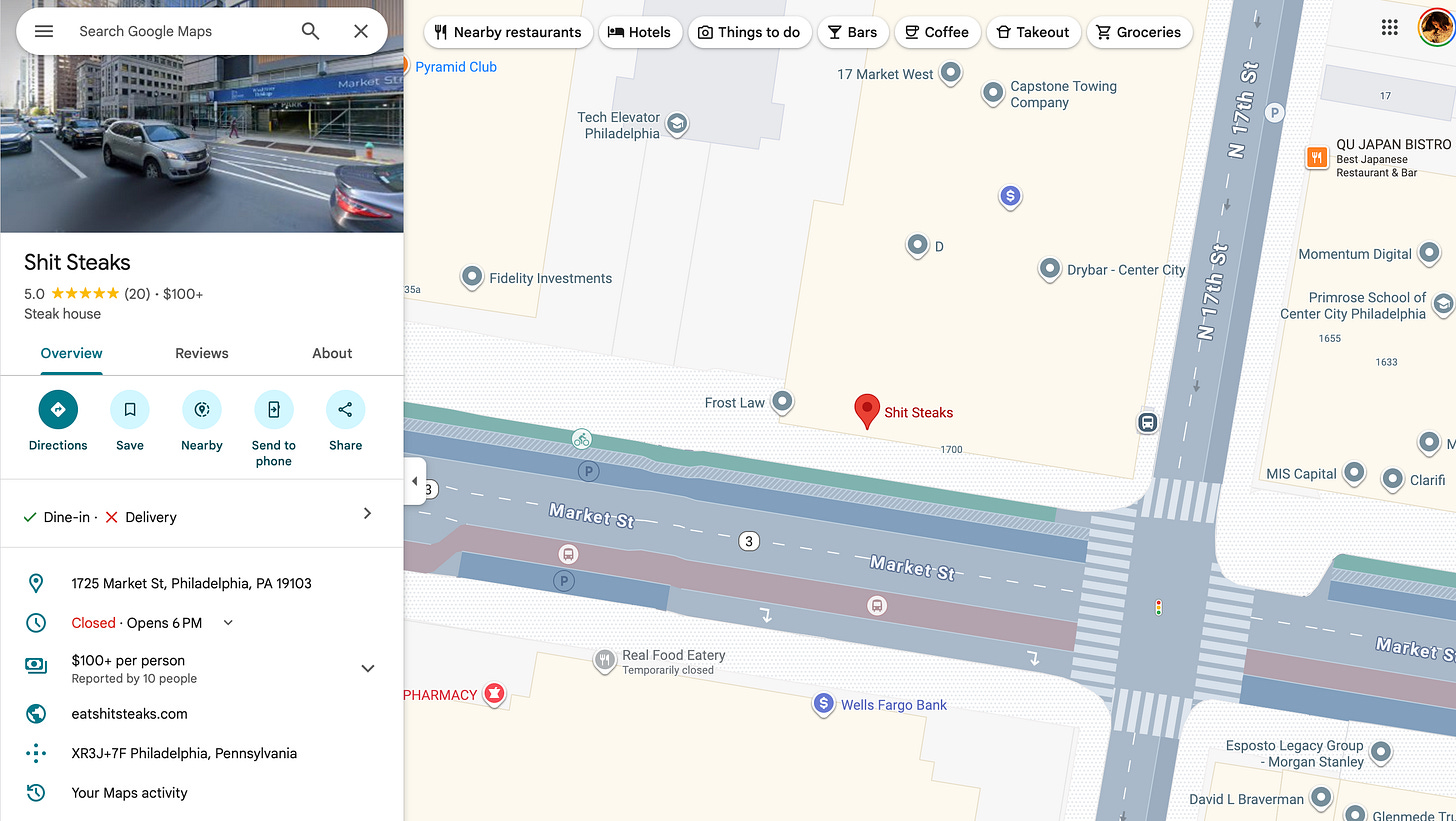Filter by Nearby restaurants chip
Viewport: 1456px width, 821px height.
[x=508, y=32]
